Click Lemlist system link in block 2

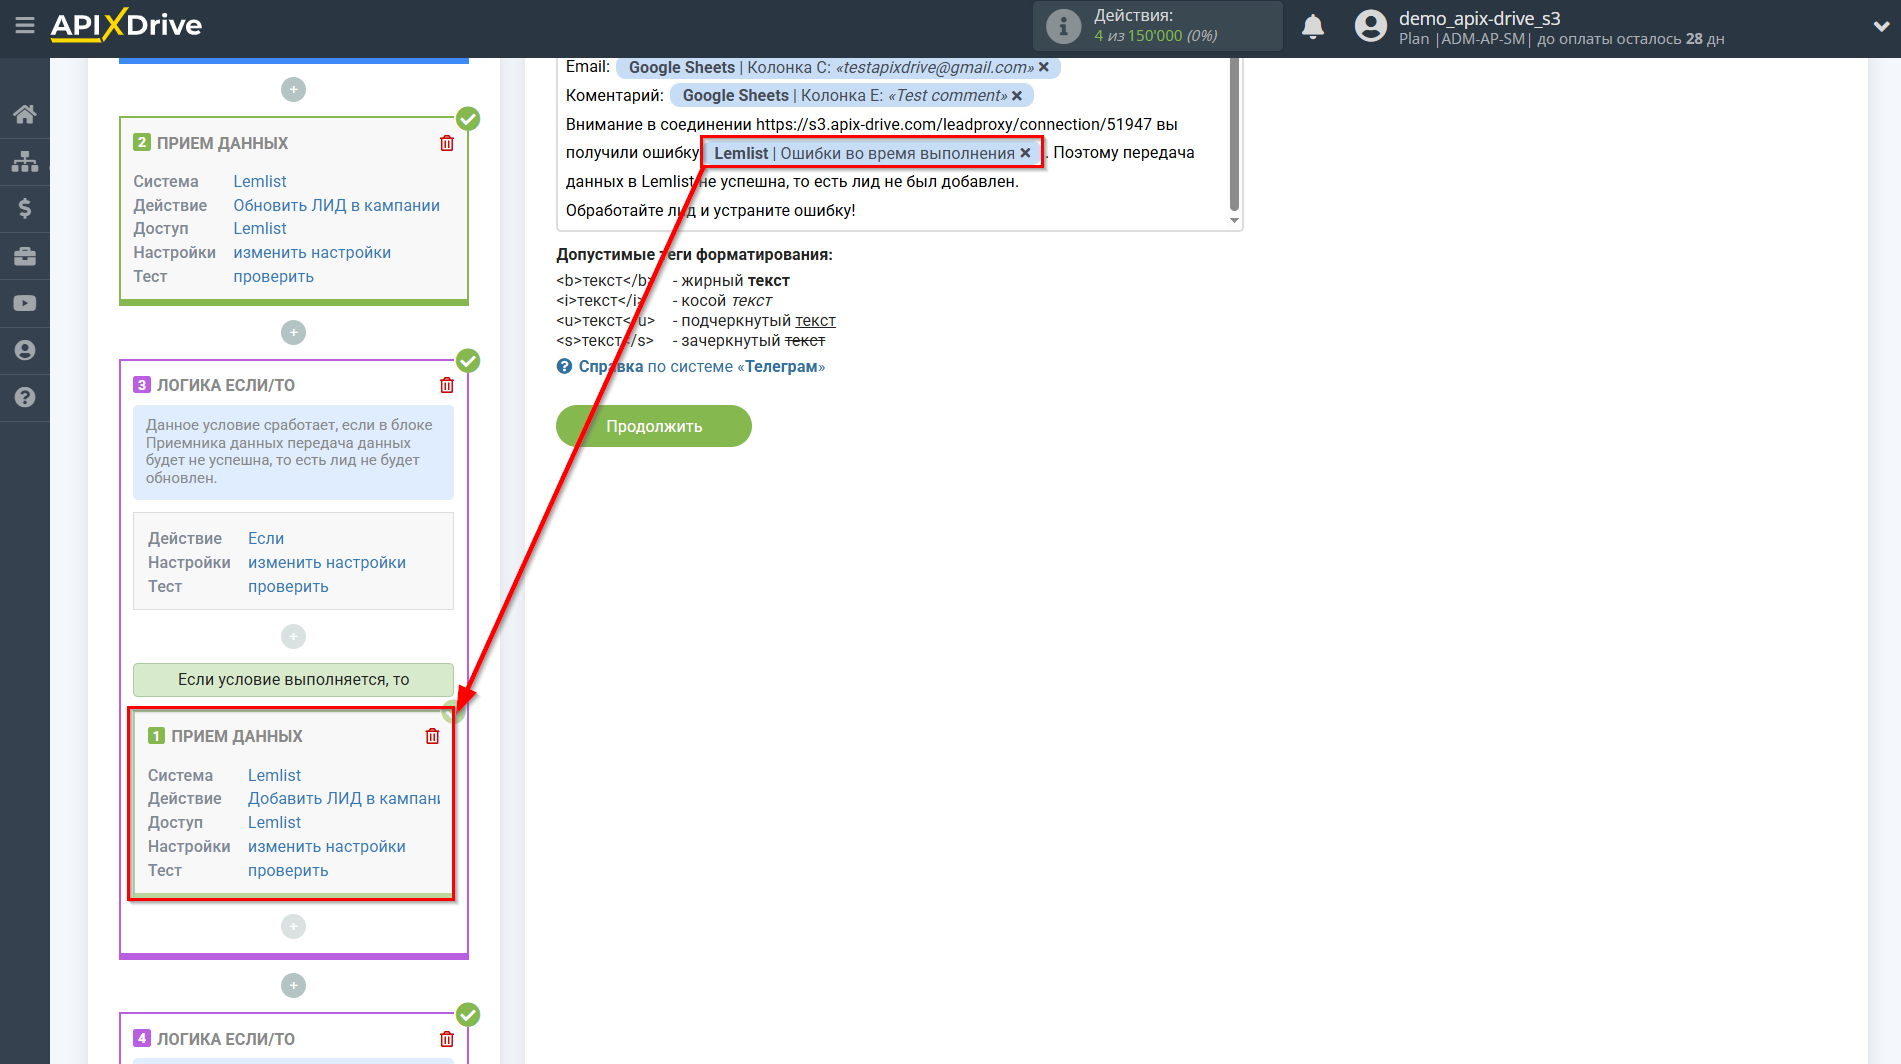point(260,181)
